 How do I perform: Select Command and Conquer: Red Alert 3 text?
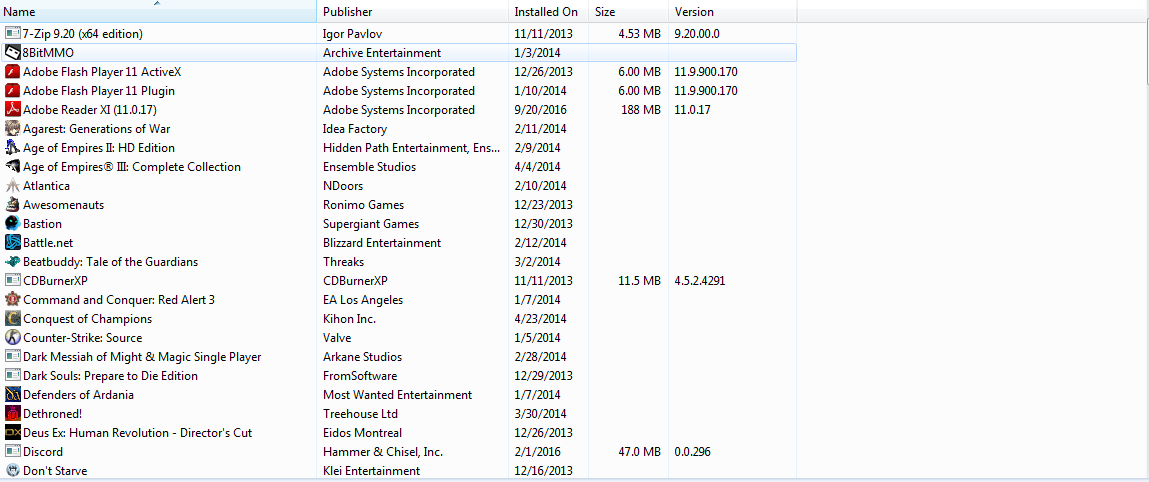coord(119,300)
